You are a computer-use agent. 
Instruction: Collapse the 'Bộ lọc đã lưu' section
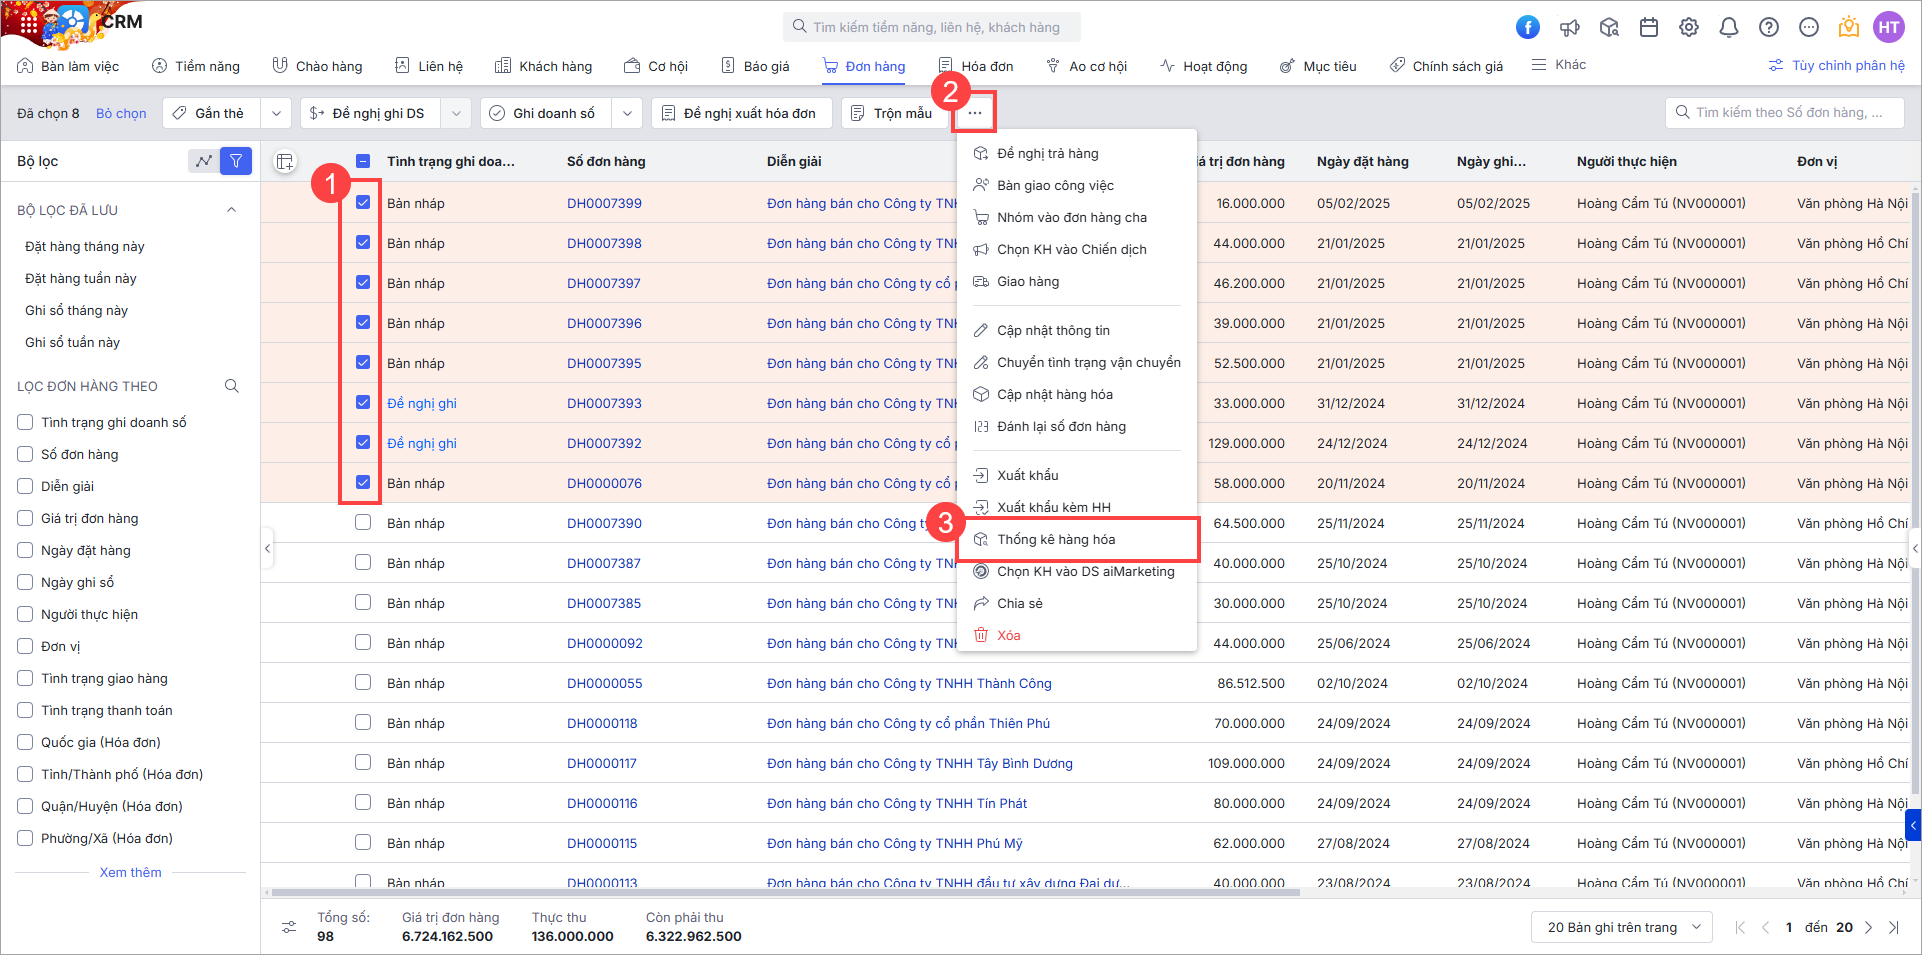231,210
